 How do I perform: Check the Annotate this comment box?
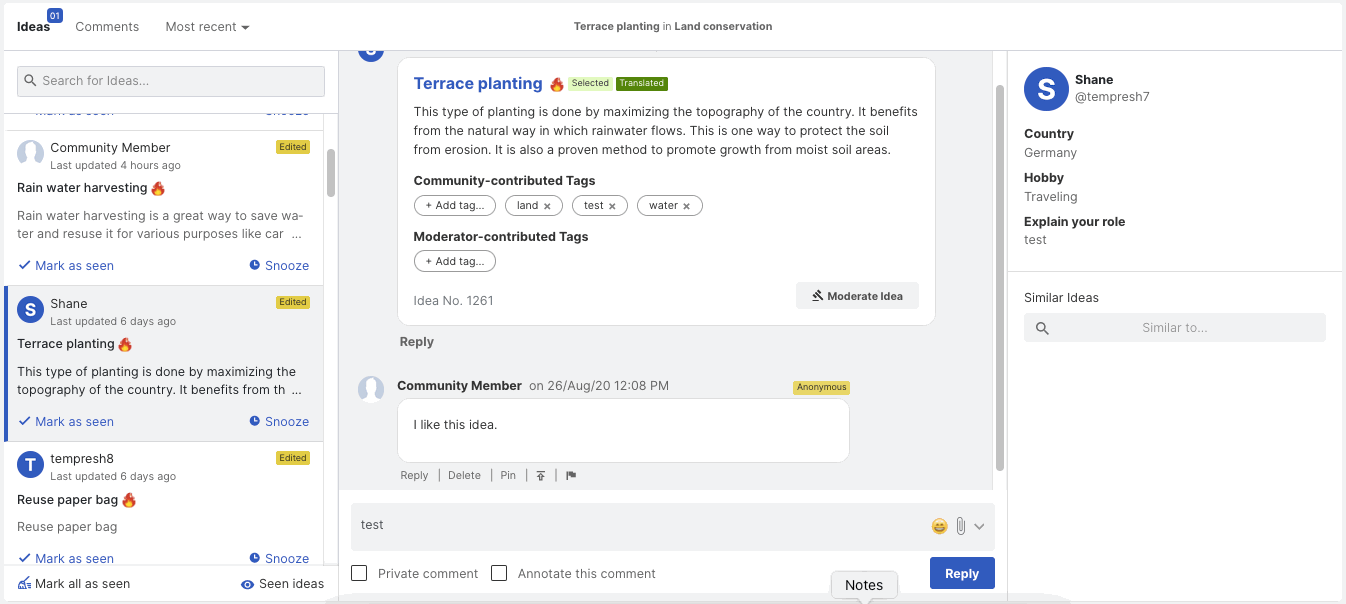point(499,574)
